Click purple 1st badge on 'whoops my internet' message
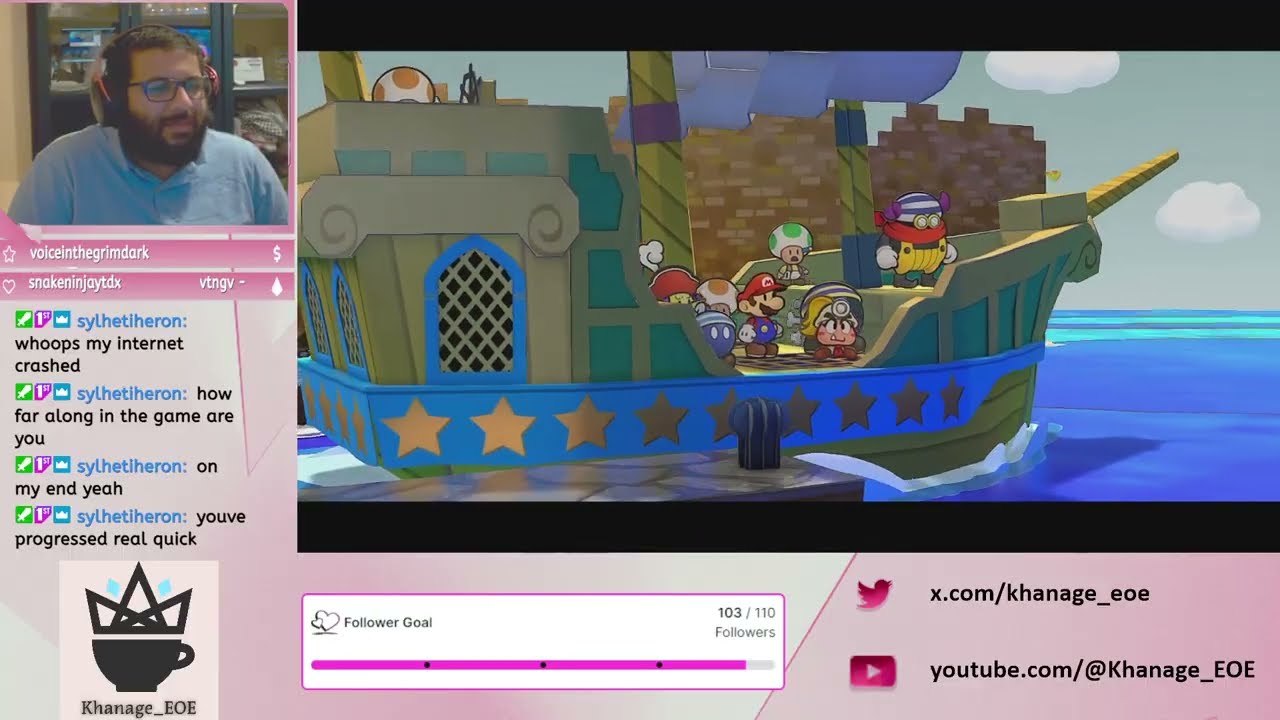1280x720 pixels. coord(42,321)
